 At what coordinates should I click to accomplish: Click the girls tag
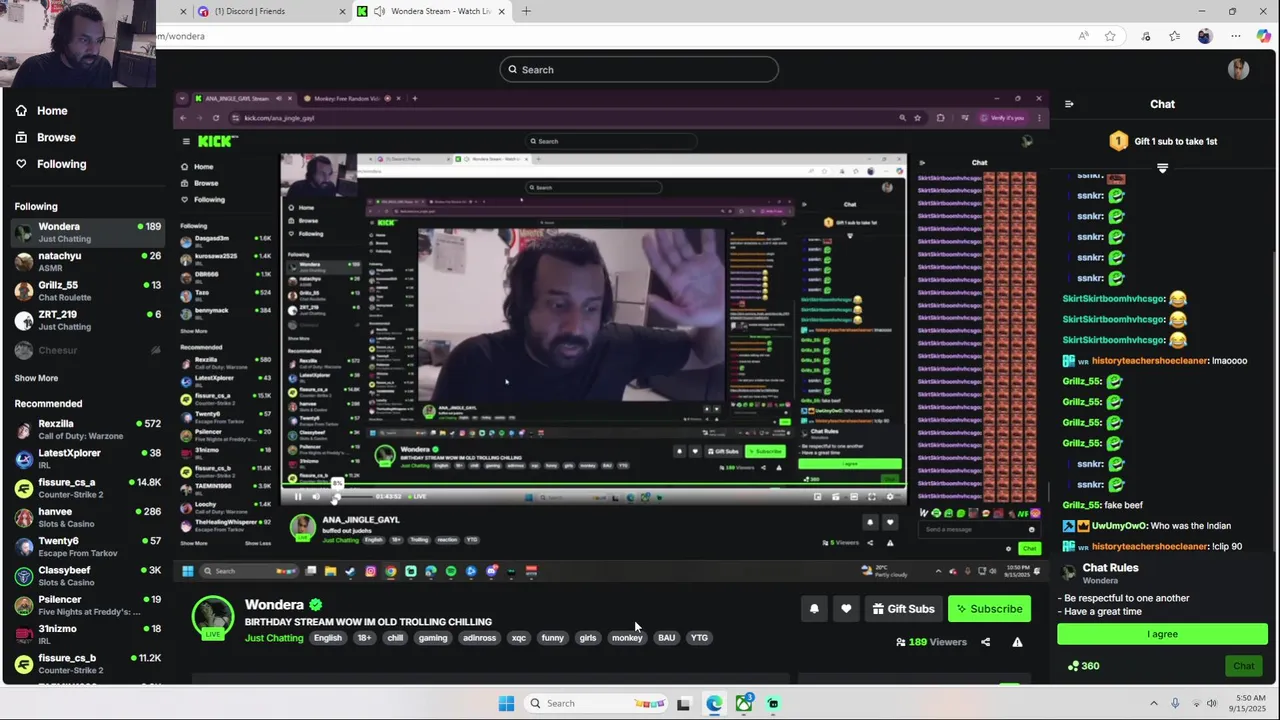click(x=588, y=638)
